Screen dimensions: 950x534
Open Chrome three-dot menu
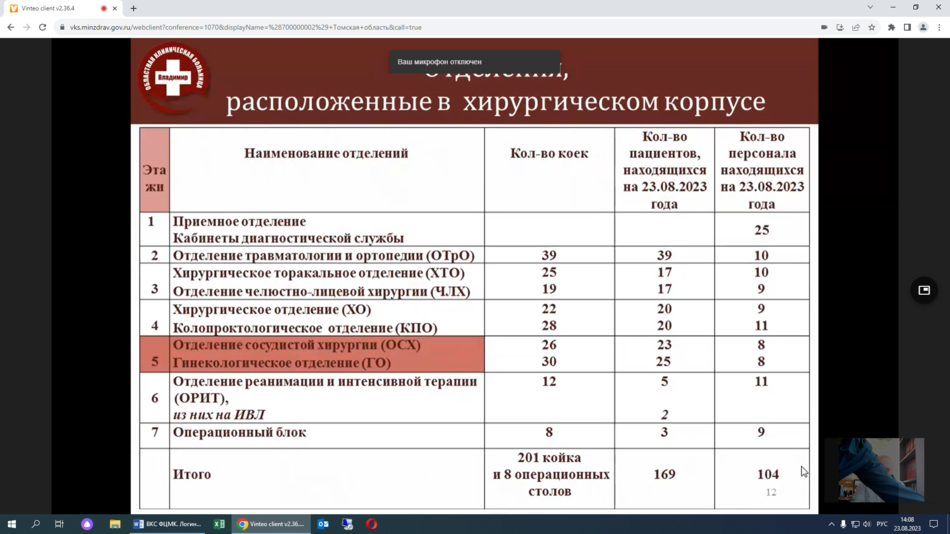coord(939,27)
